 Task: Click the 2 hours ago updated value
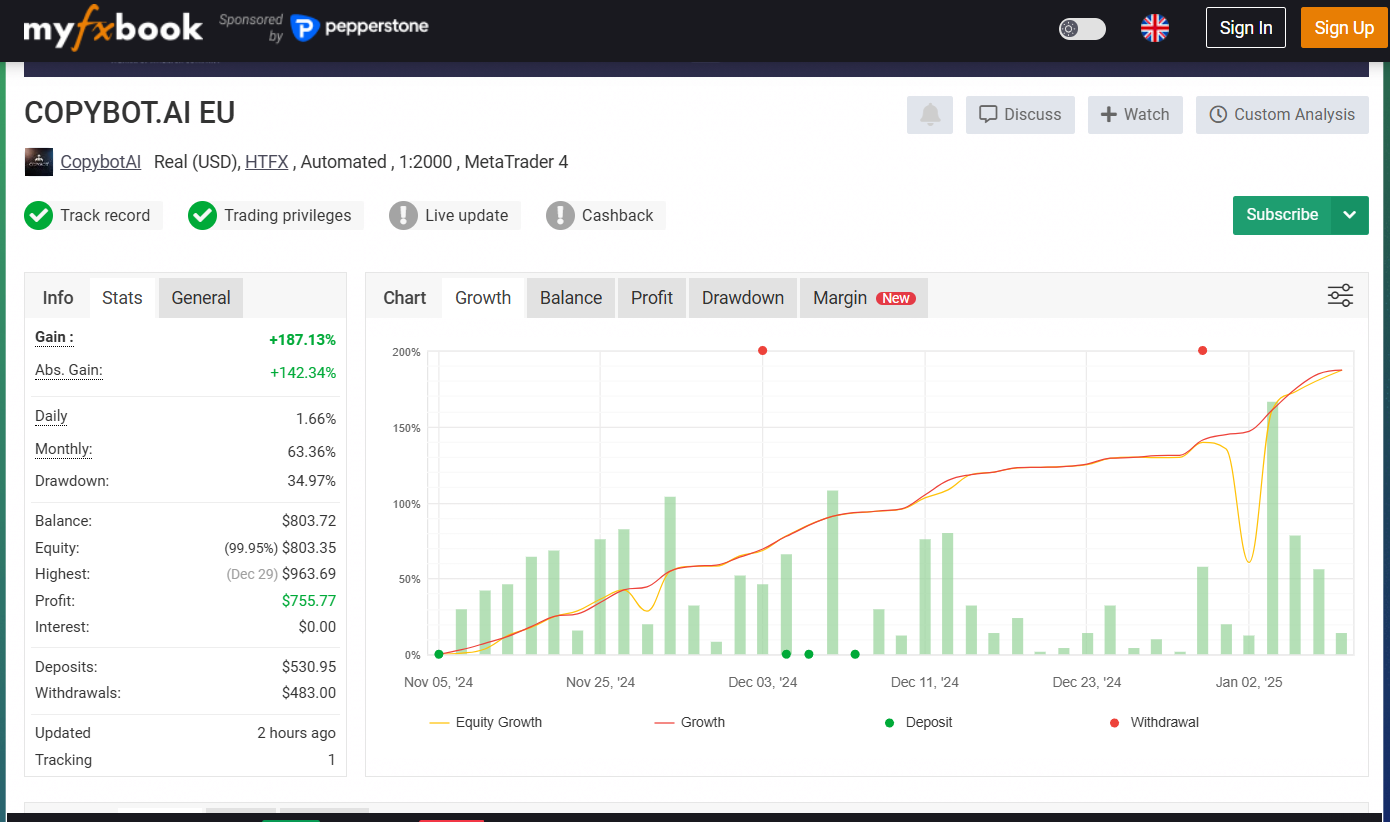point(296,733)
